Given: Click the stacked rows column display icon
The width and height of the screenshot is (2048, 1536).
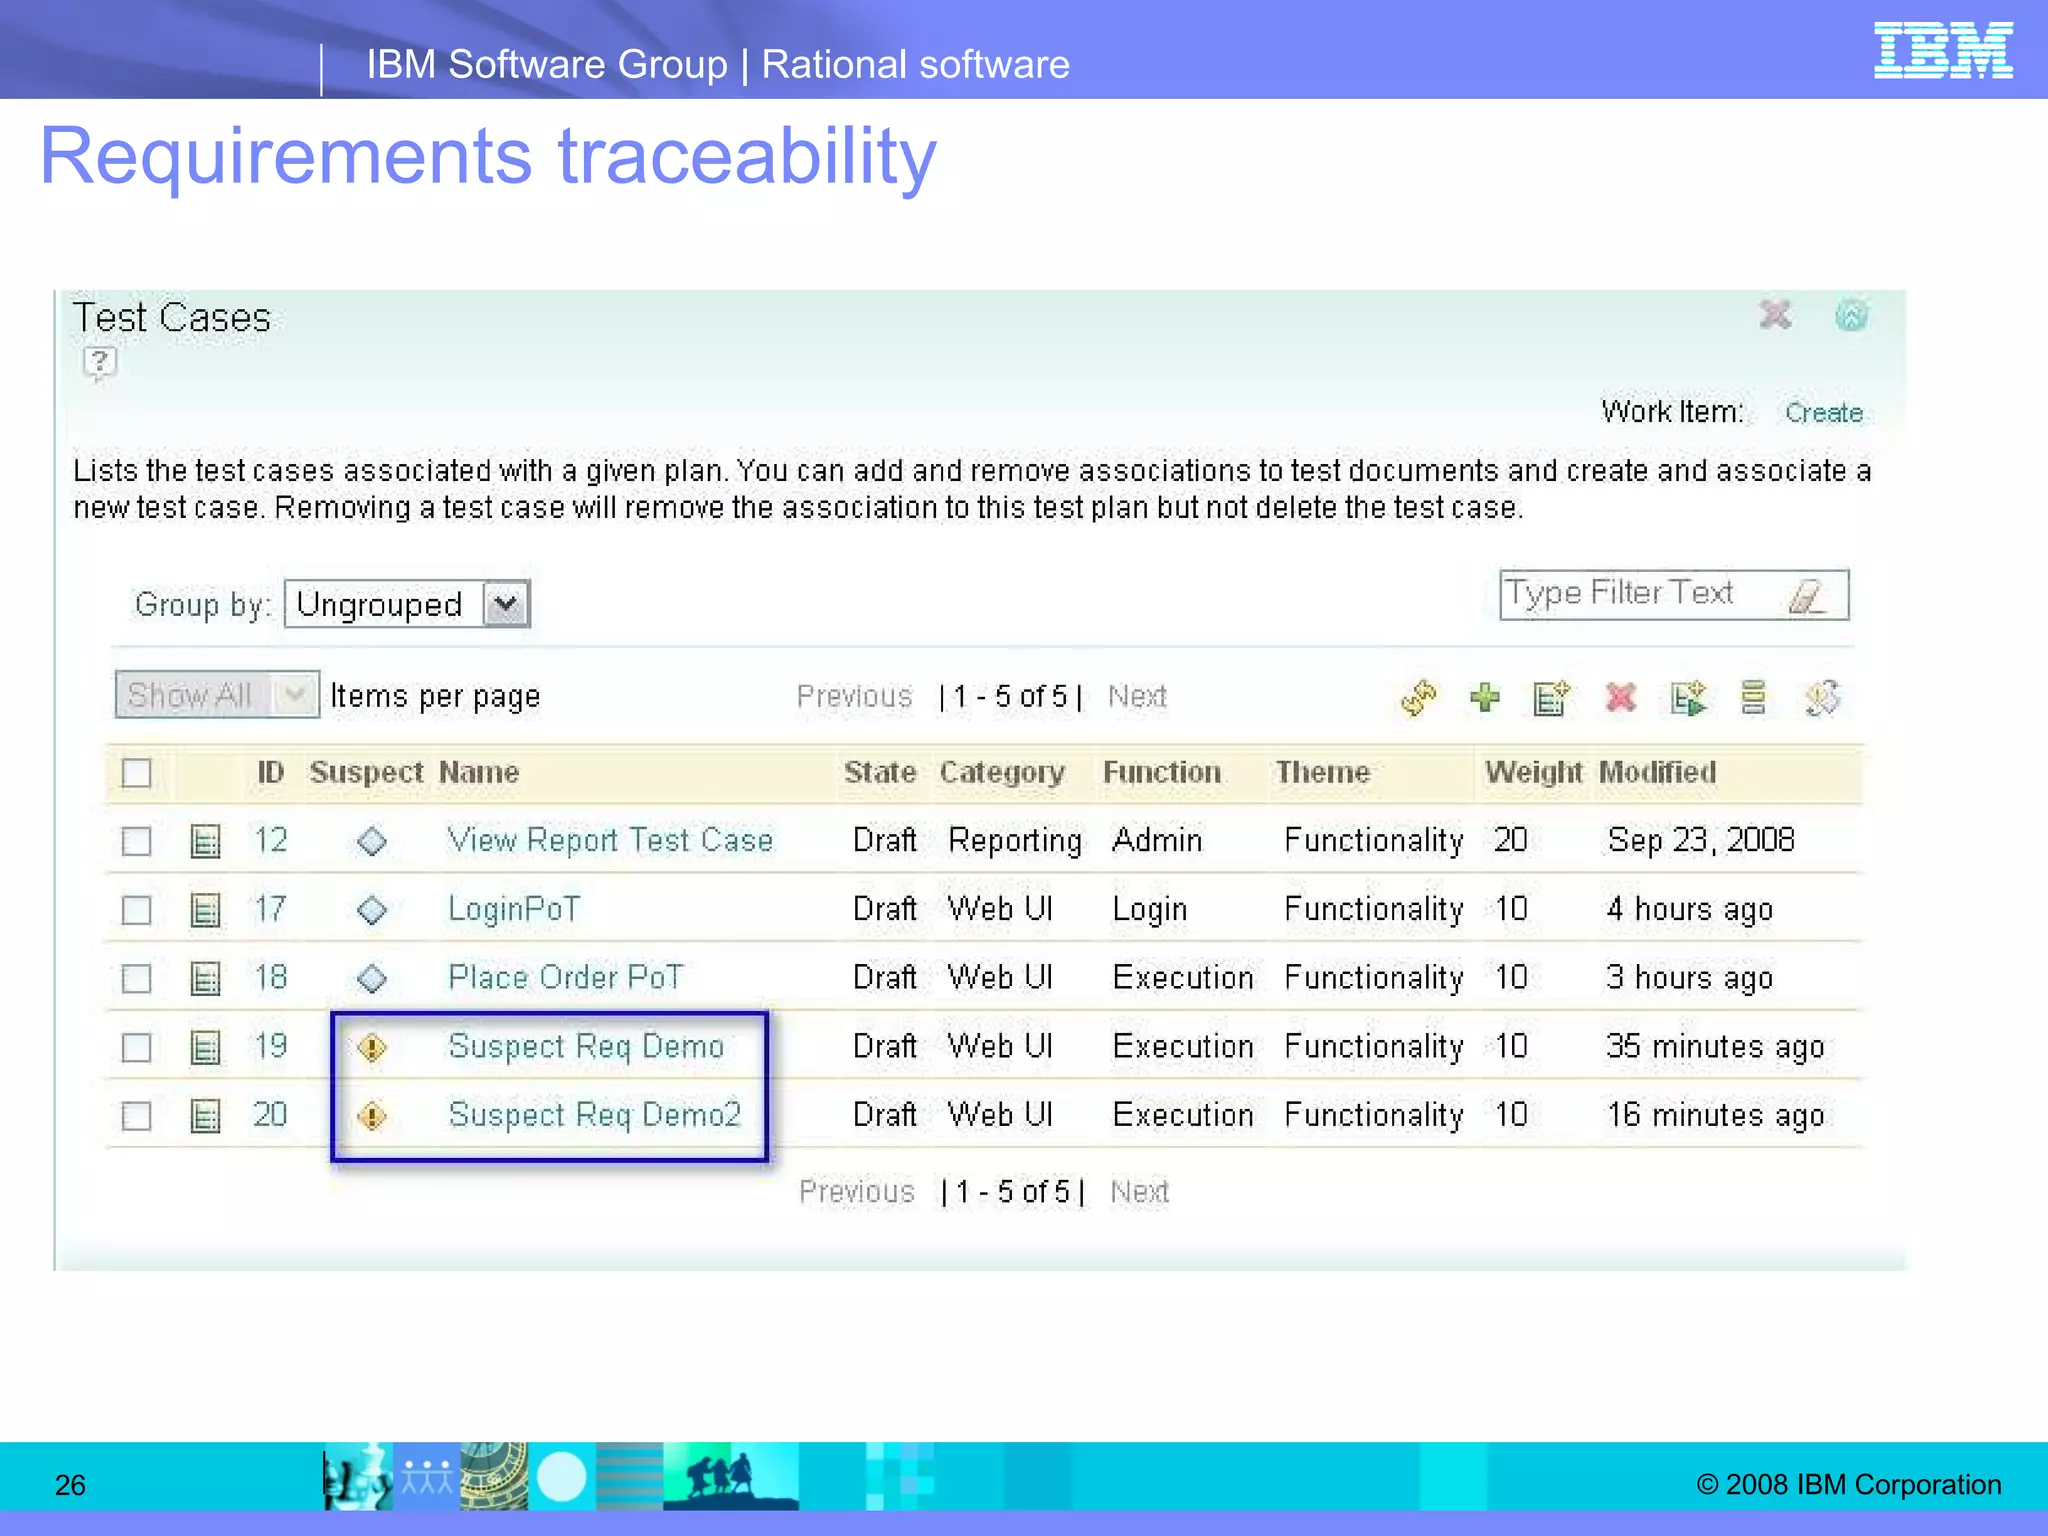Looking at the screenshot, I should click(1753, 697).
